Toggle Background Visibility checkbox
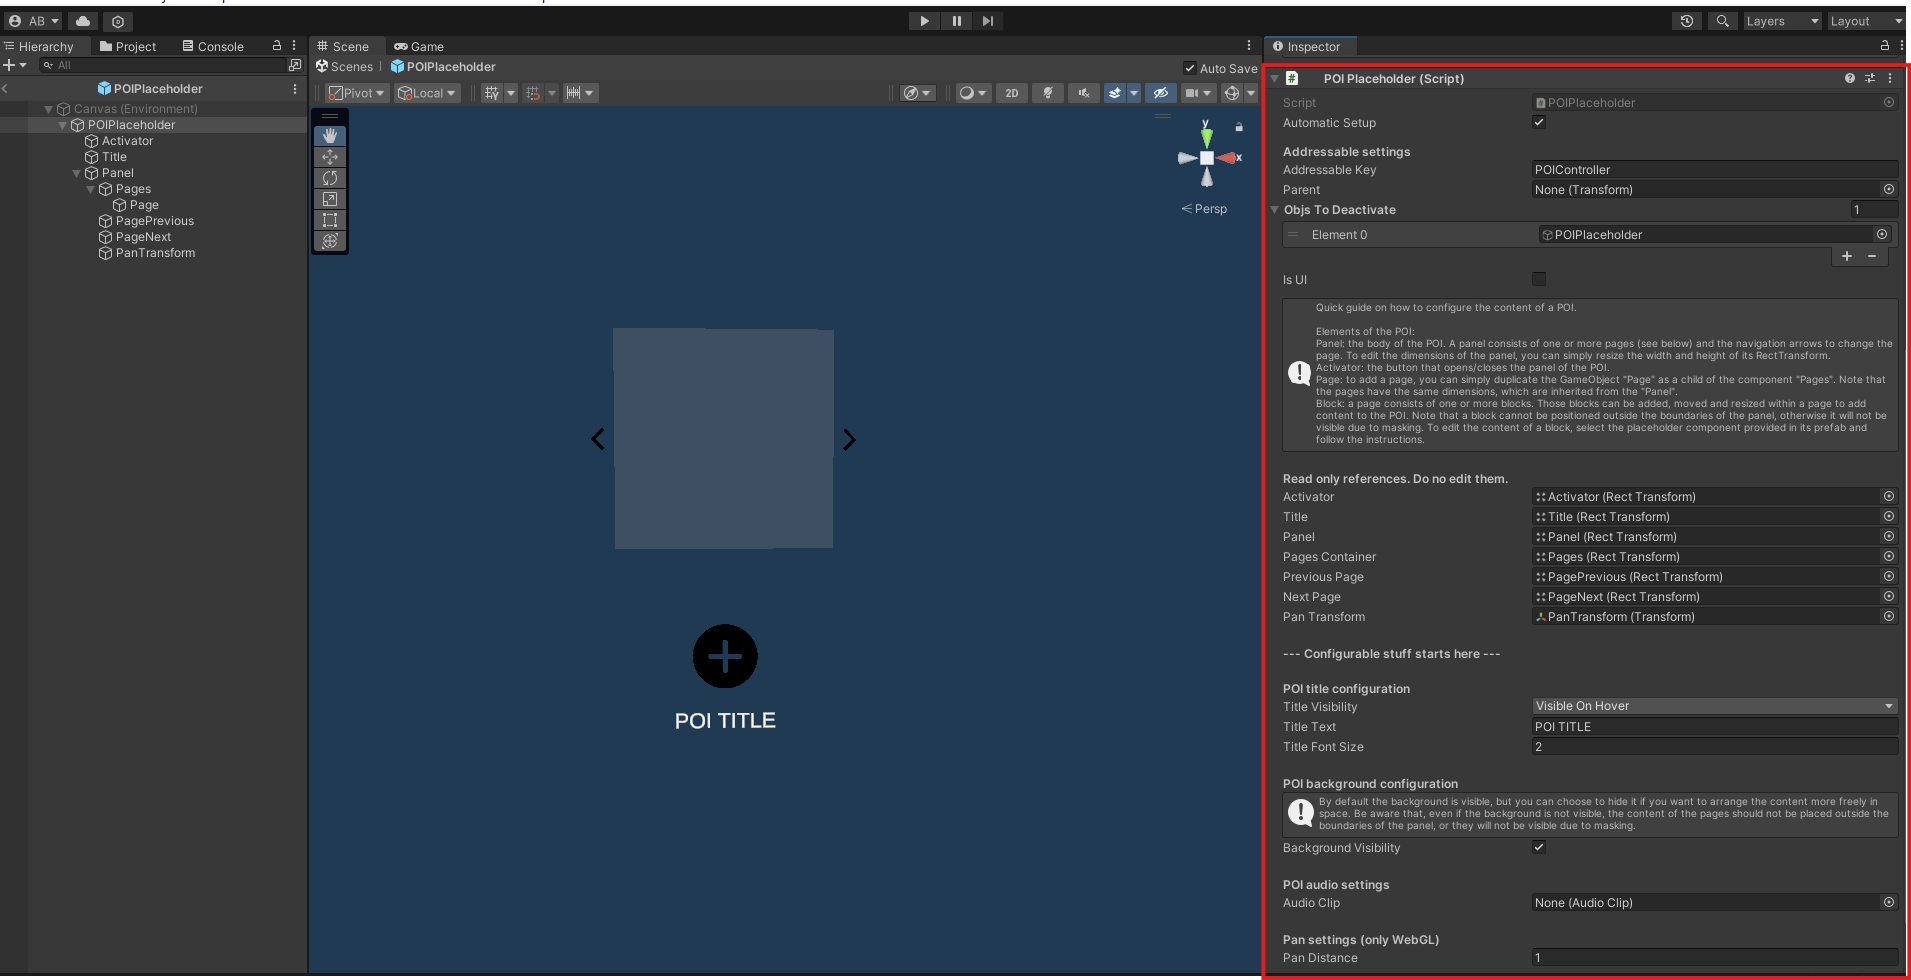Image resolution: width=1911 pixels, height=980 pixels. [1539, 847]
